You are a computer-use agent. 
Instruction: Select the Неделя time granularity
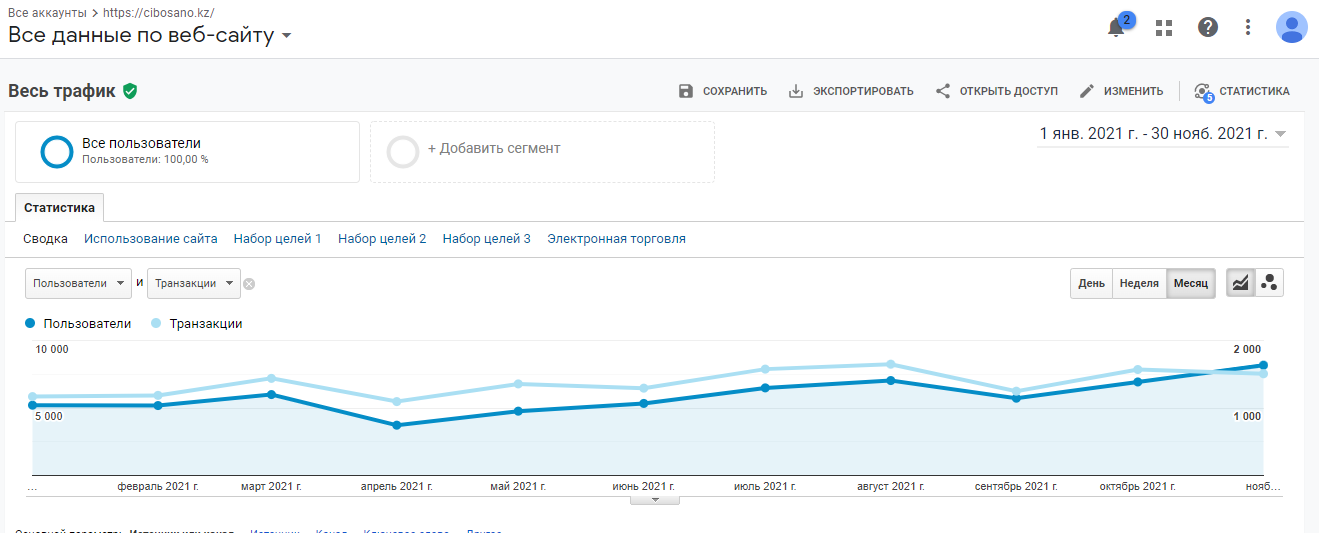point(1139,283)
